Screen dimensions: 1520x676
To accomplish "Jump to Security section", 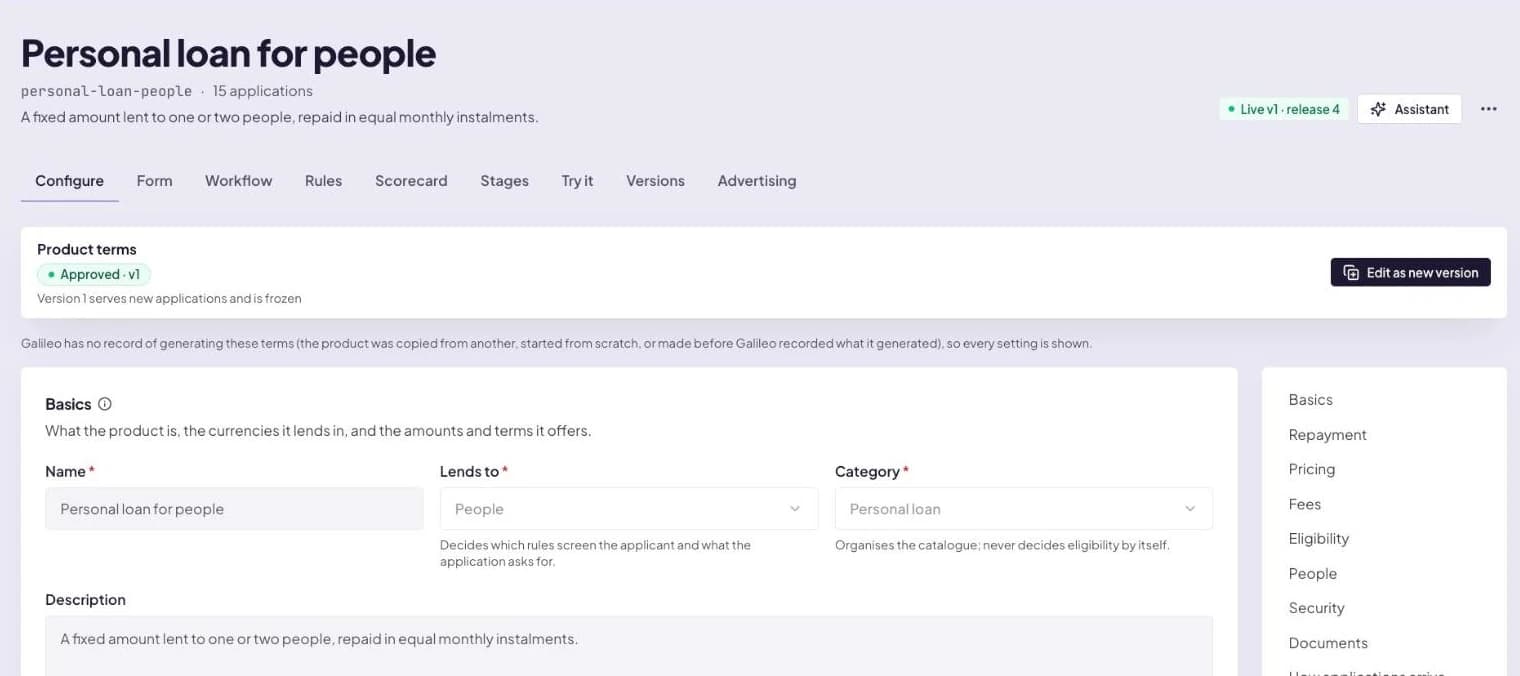I will pyautogui.click(x=1316, y=608).
